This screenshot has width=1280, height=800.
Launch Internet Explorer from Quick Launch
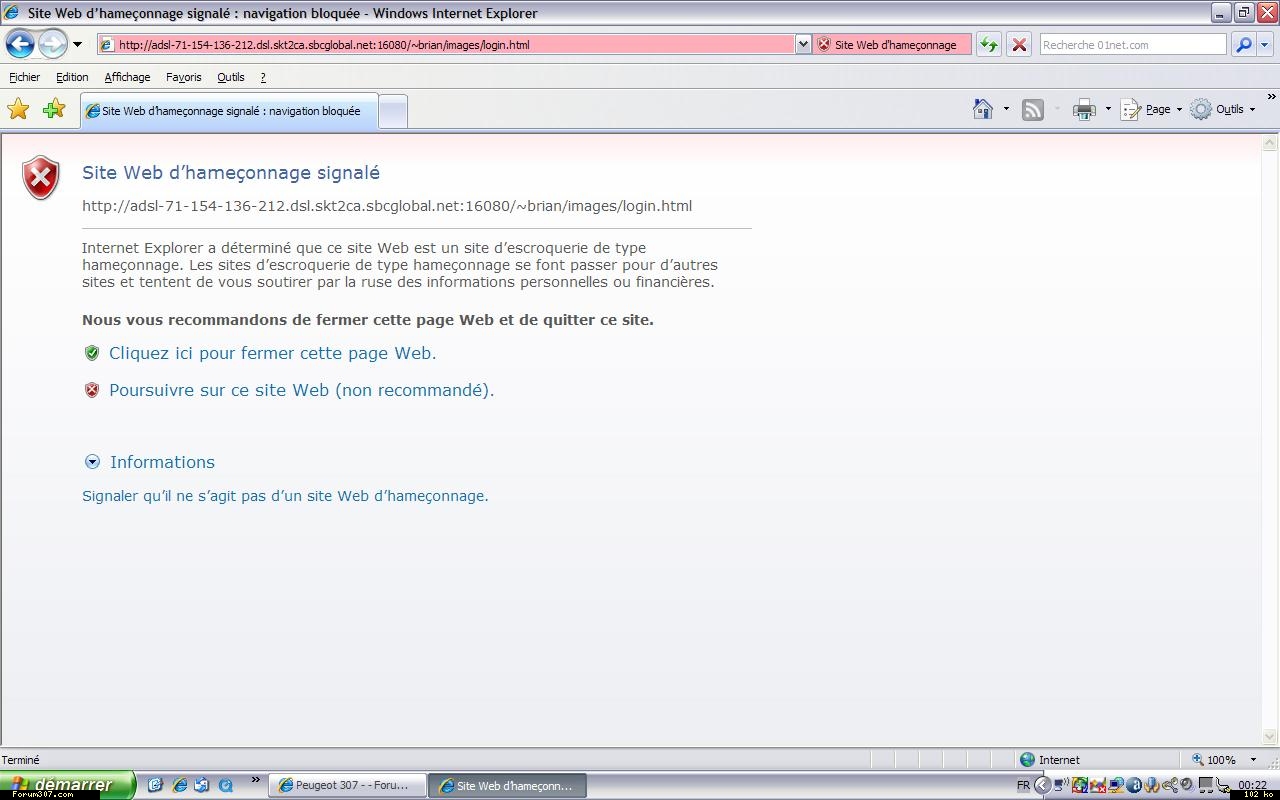[x=180, y=786]
